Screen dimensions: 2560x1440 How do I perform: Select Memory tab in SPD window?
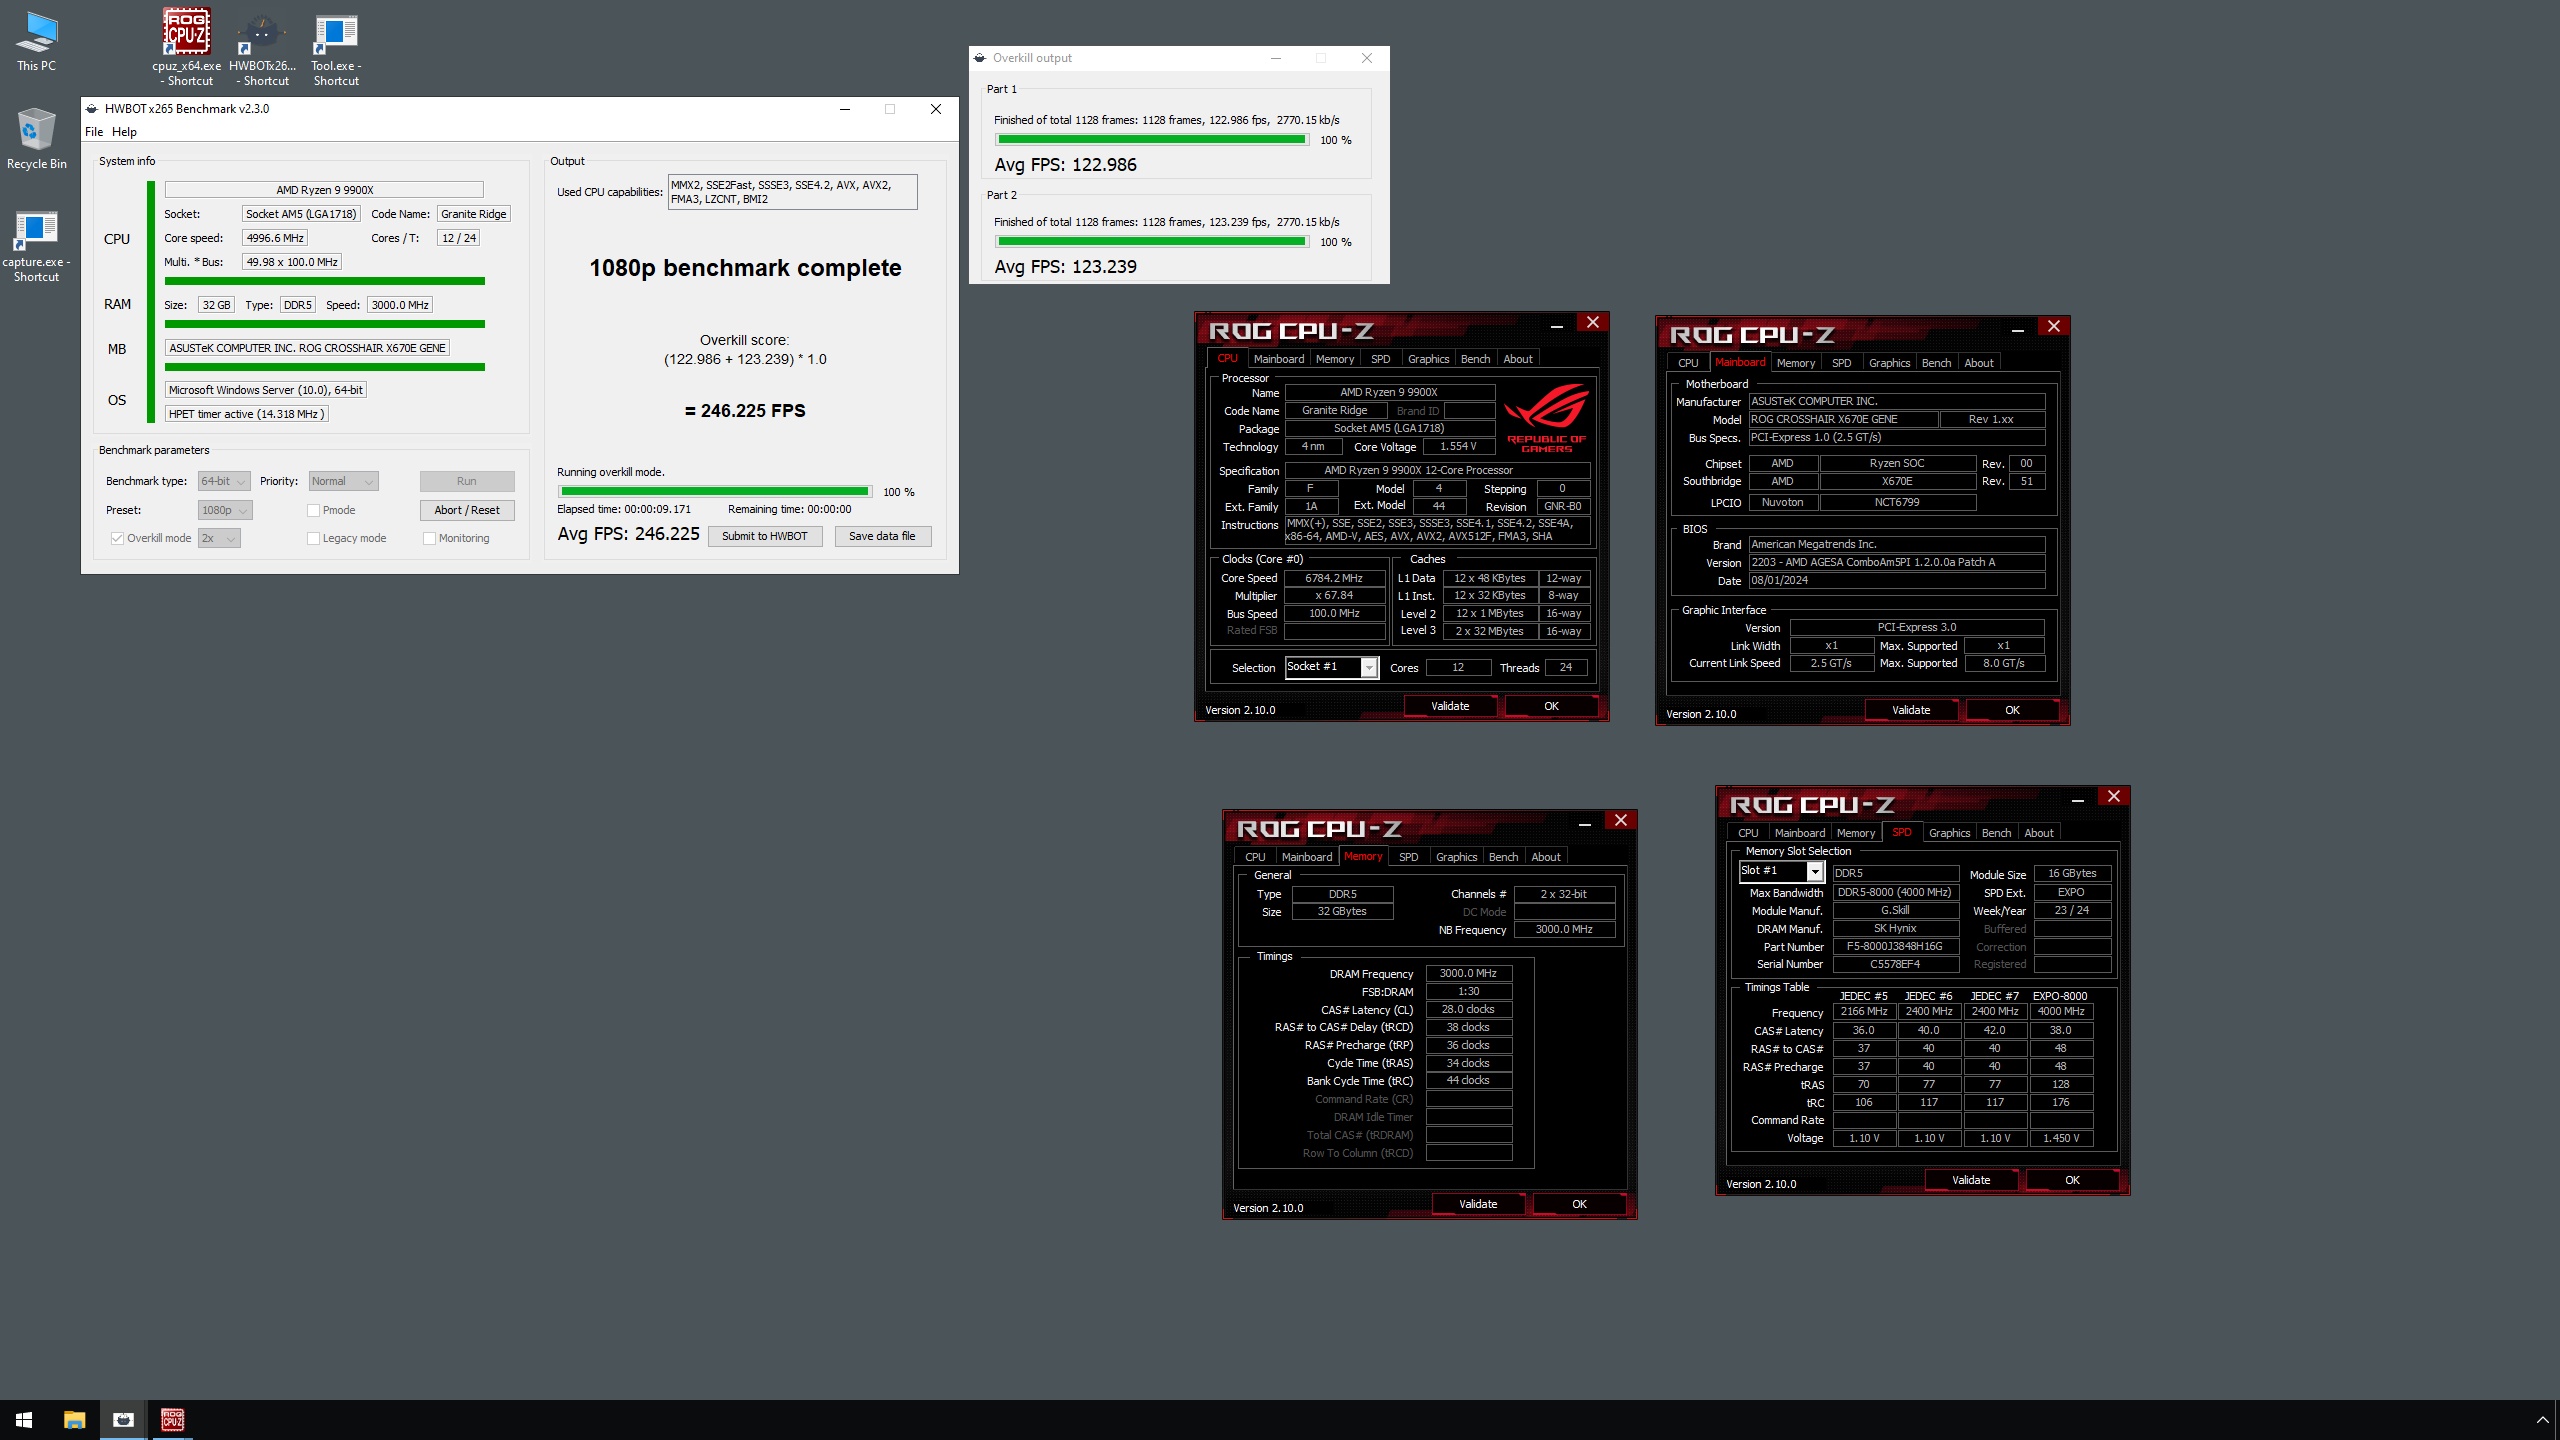pos(1856,833)
